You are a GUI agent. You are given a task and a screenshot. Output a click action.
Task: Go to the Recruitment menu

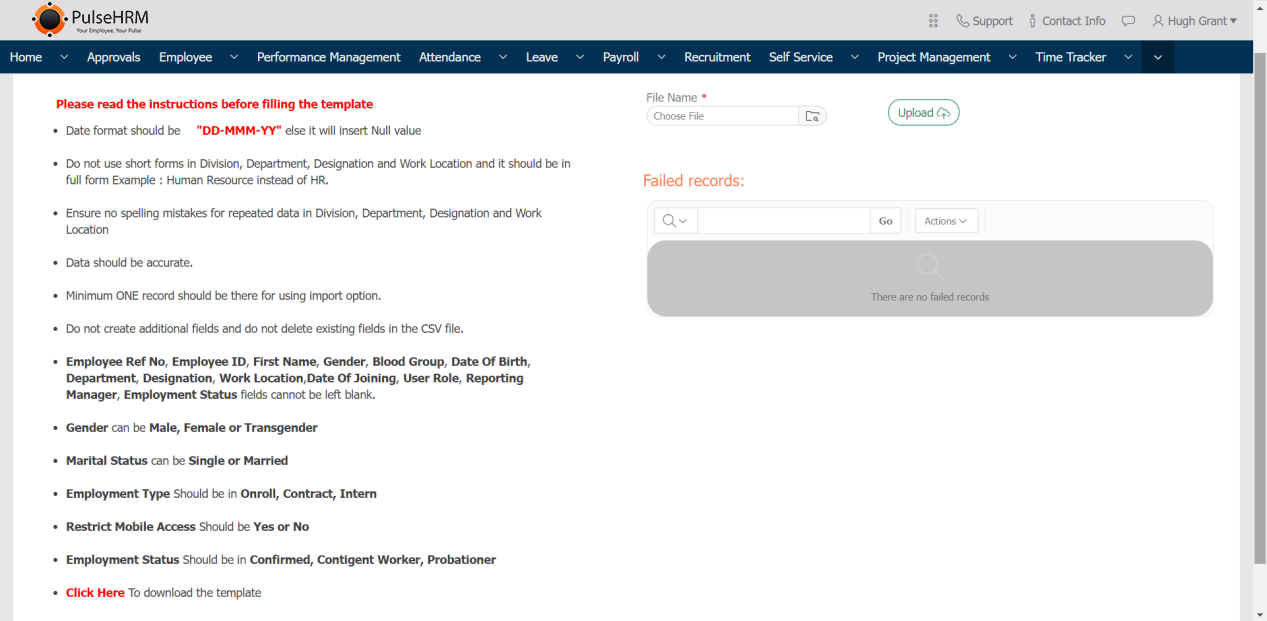717,57
